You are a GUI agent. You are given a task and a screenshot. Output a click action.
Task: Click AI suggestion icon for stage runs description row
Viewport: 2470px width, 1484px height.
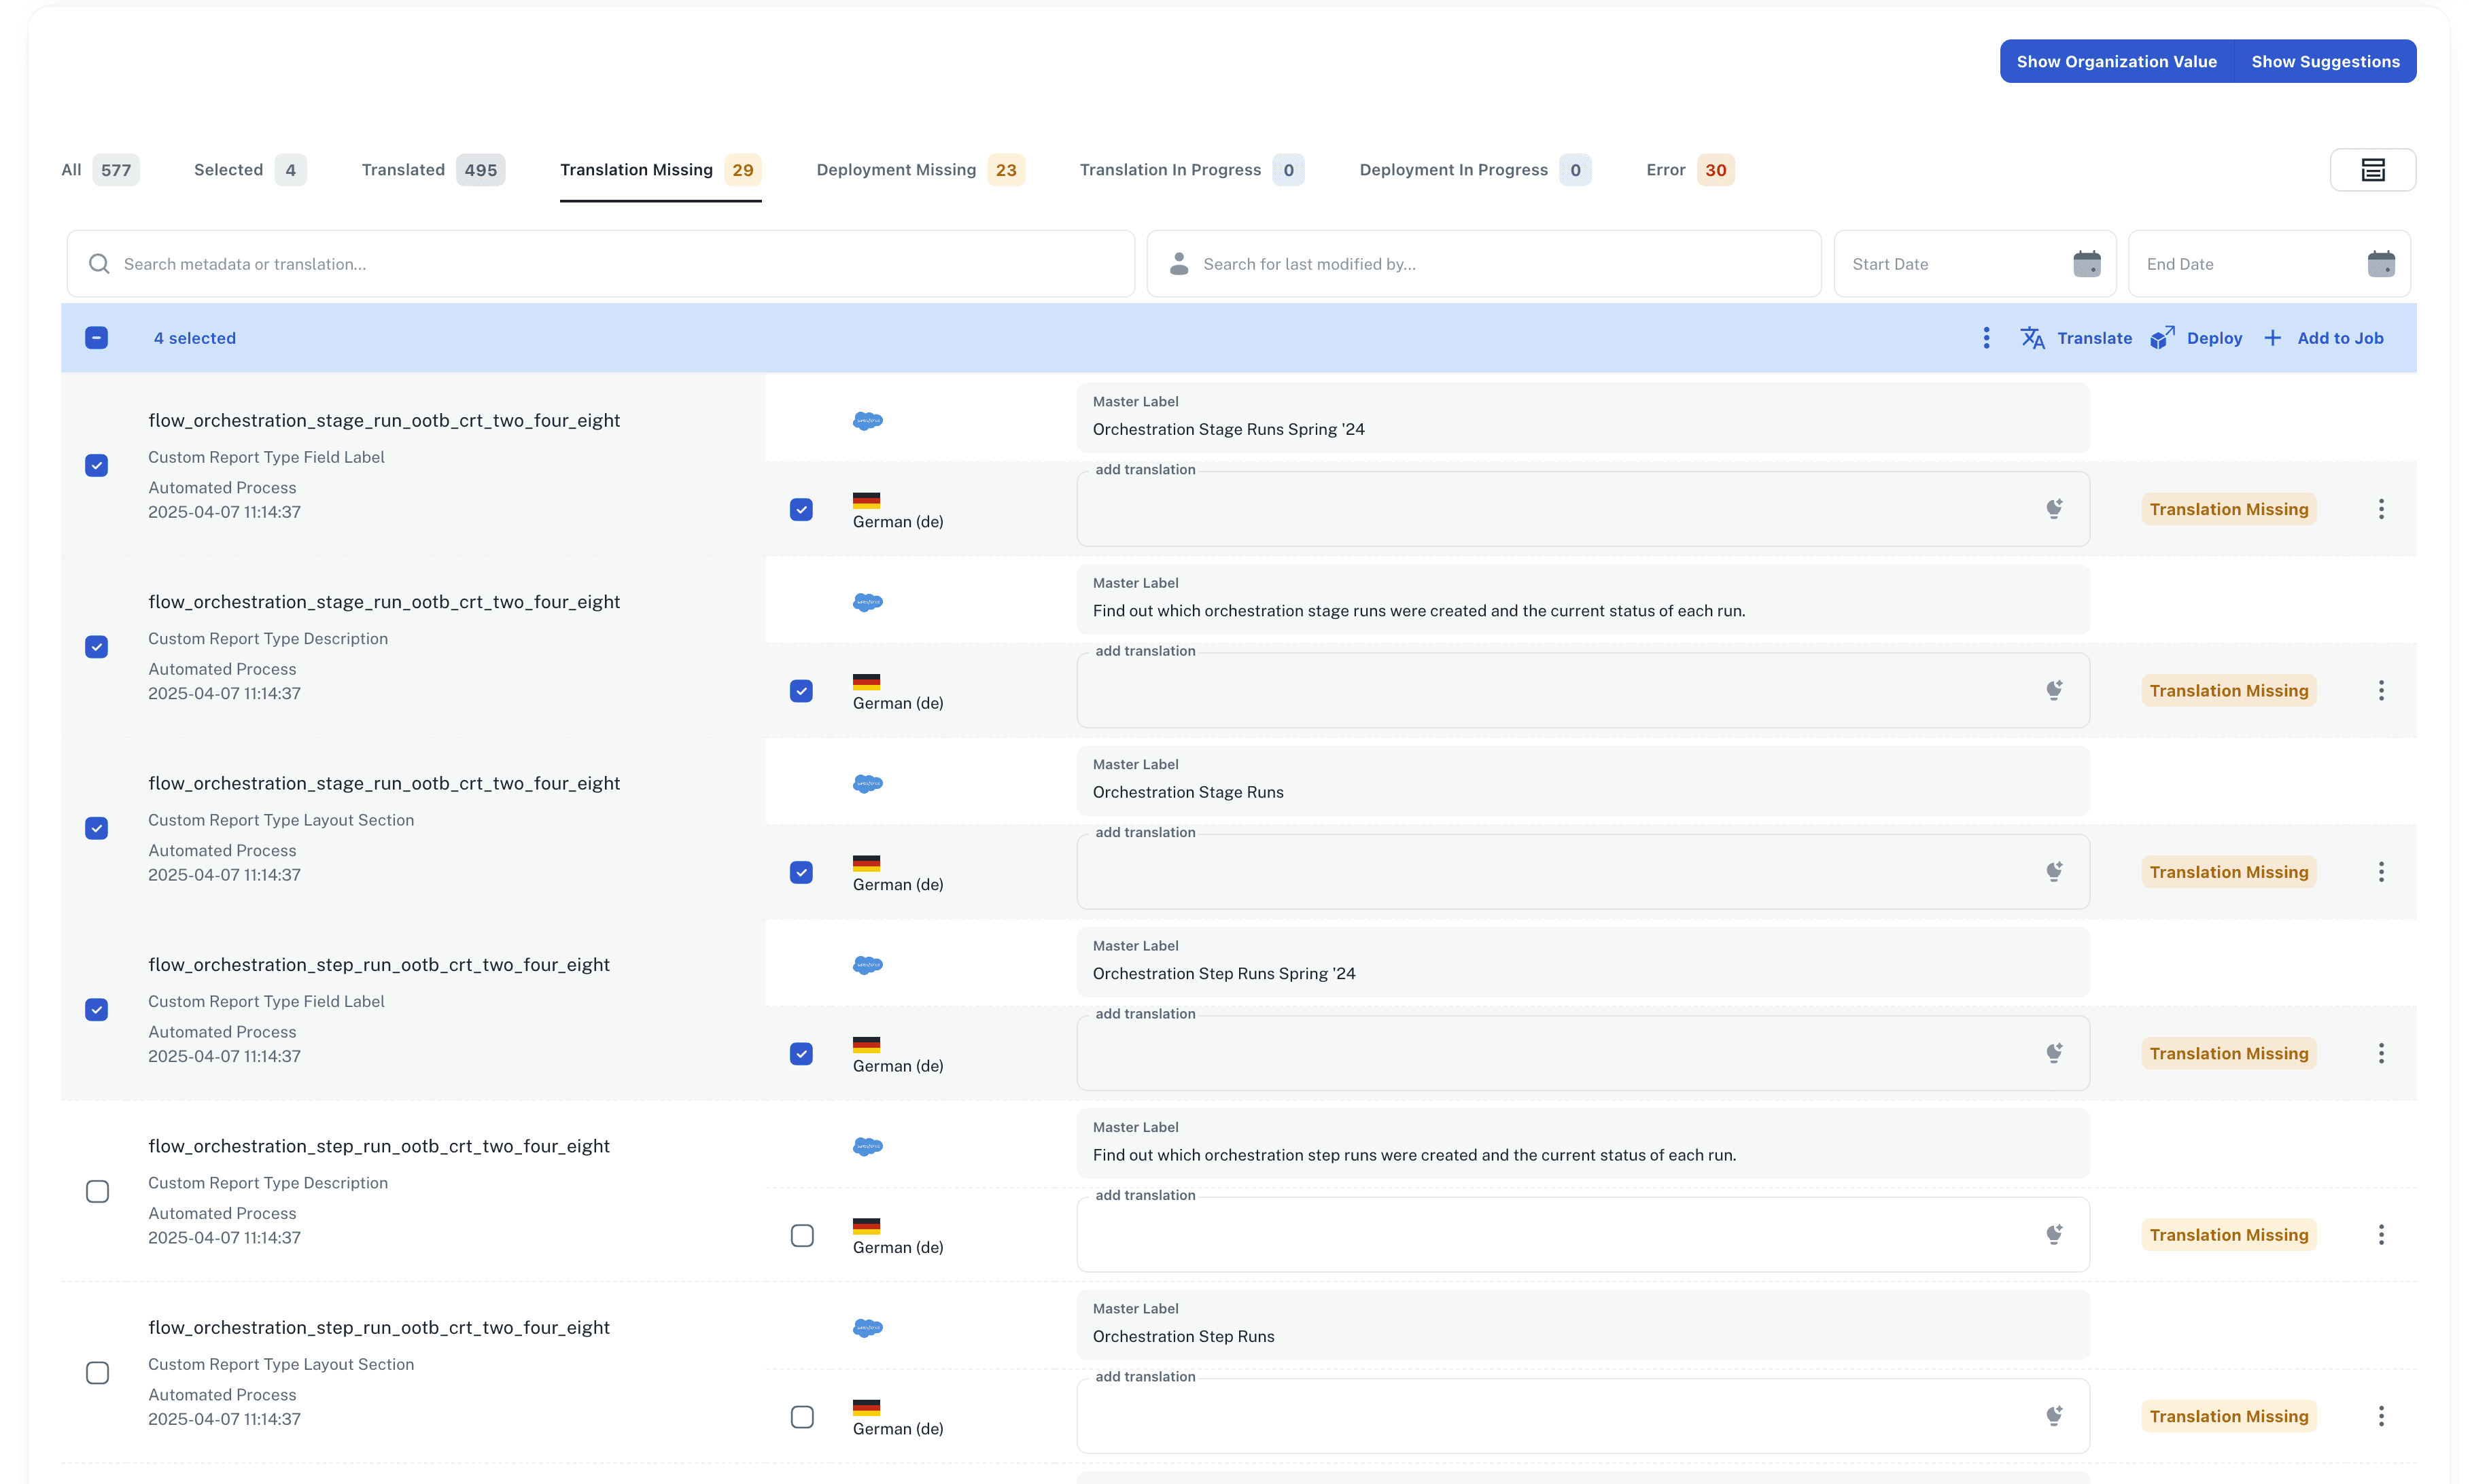(x=2054, y=690)
